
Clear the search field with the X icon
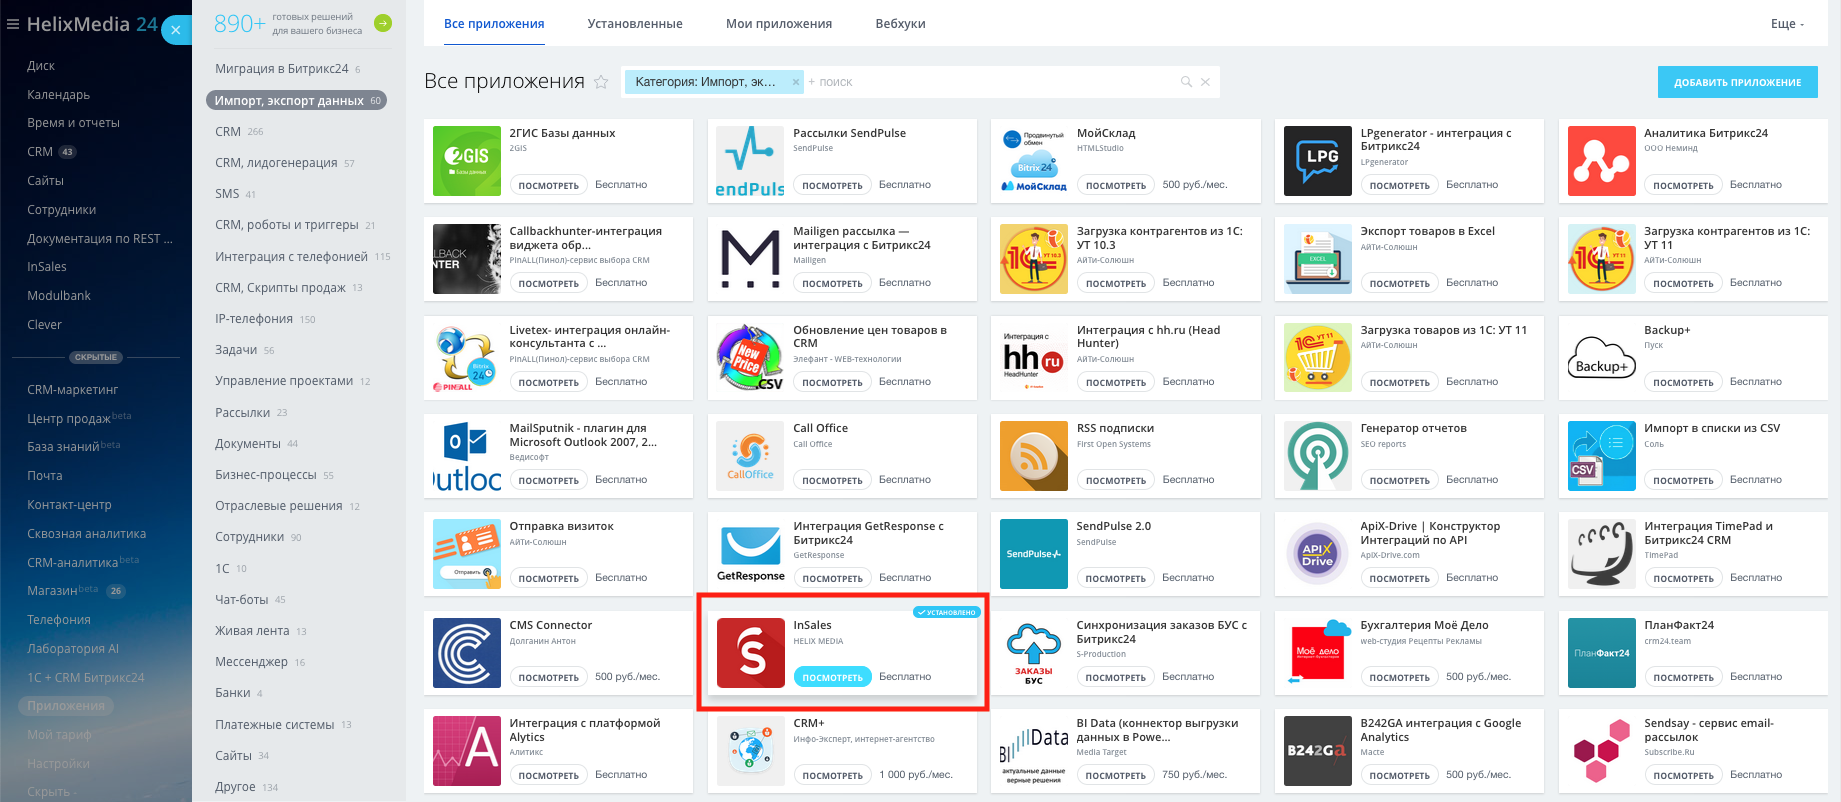1205,82
